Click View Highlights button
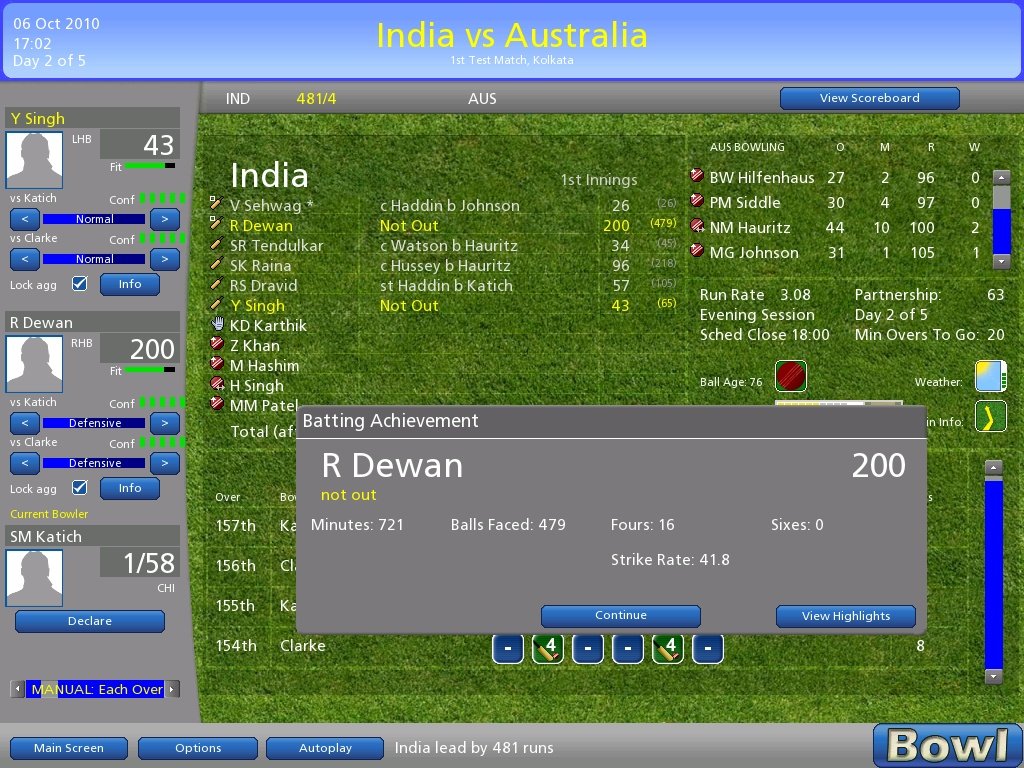Screen dimensions: 1024x768 click(x=846, y=616)
